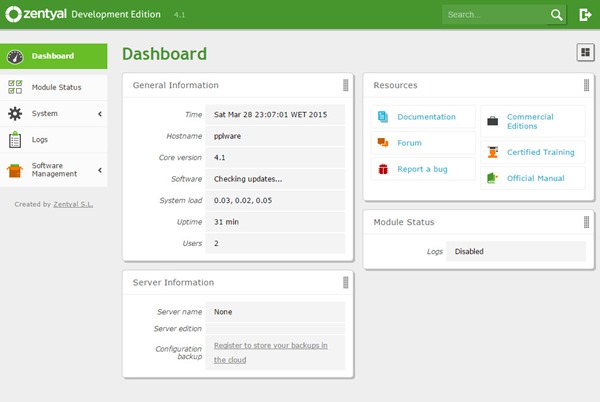This screenshot has height=402, width=600.
Task: Click the Forum speech bubbles icon
Action: coord(383,143)
